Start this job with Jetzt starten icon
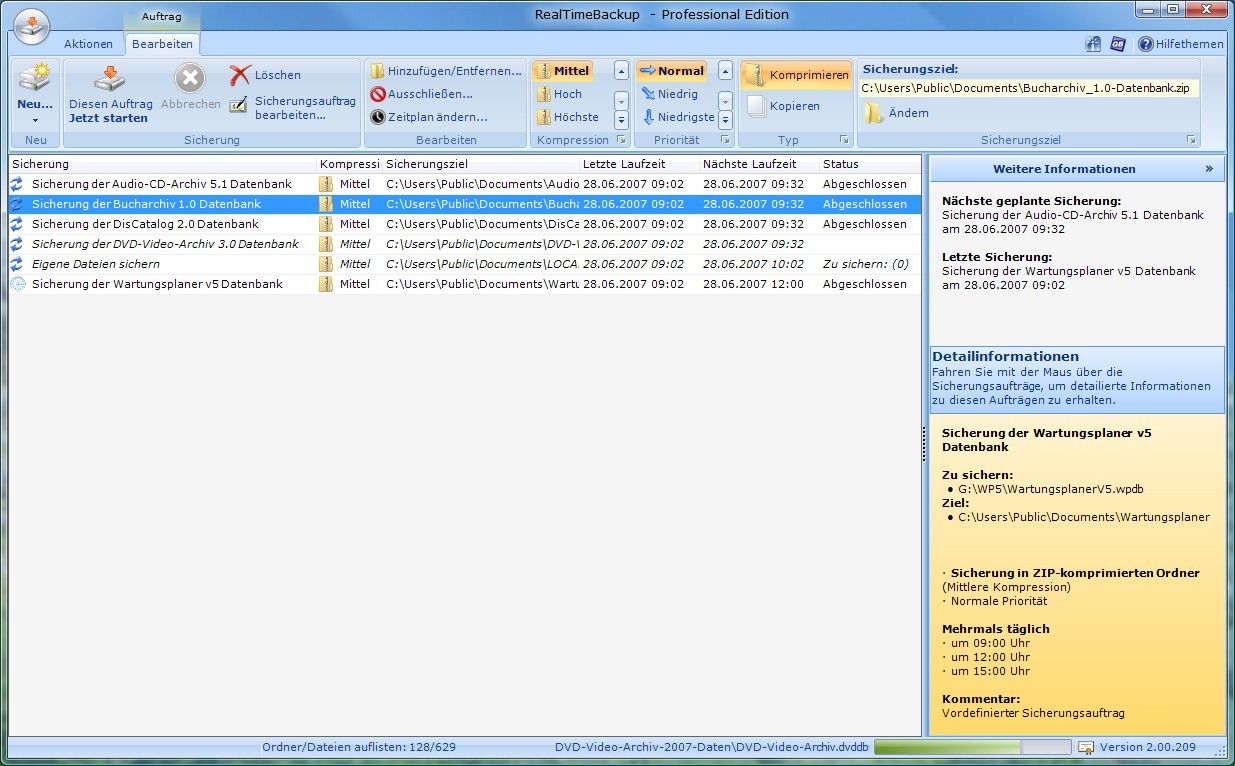This screenshot has height=766, width=1235. (110, 79)
